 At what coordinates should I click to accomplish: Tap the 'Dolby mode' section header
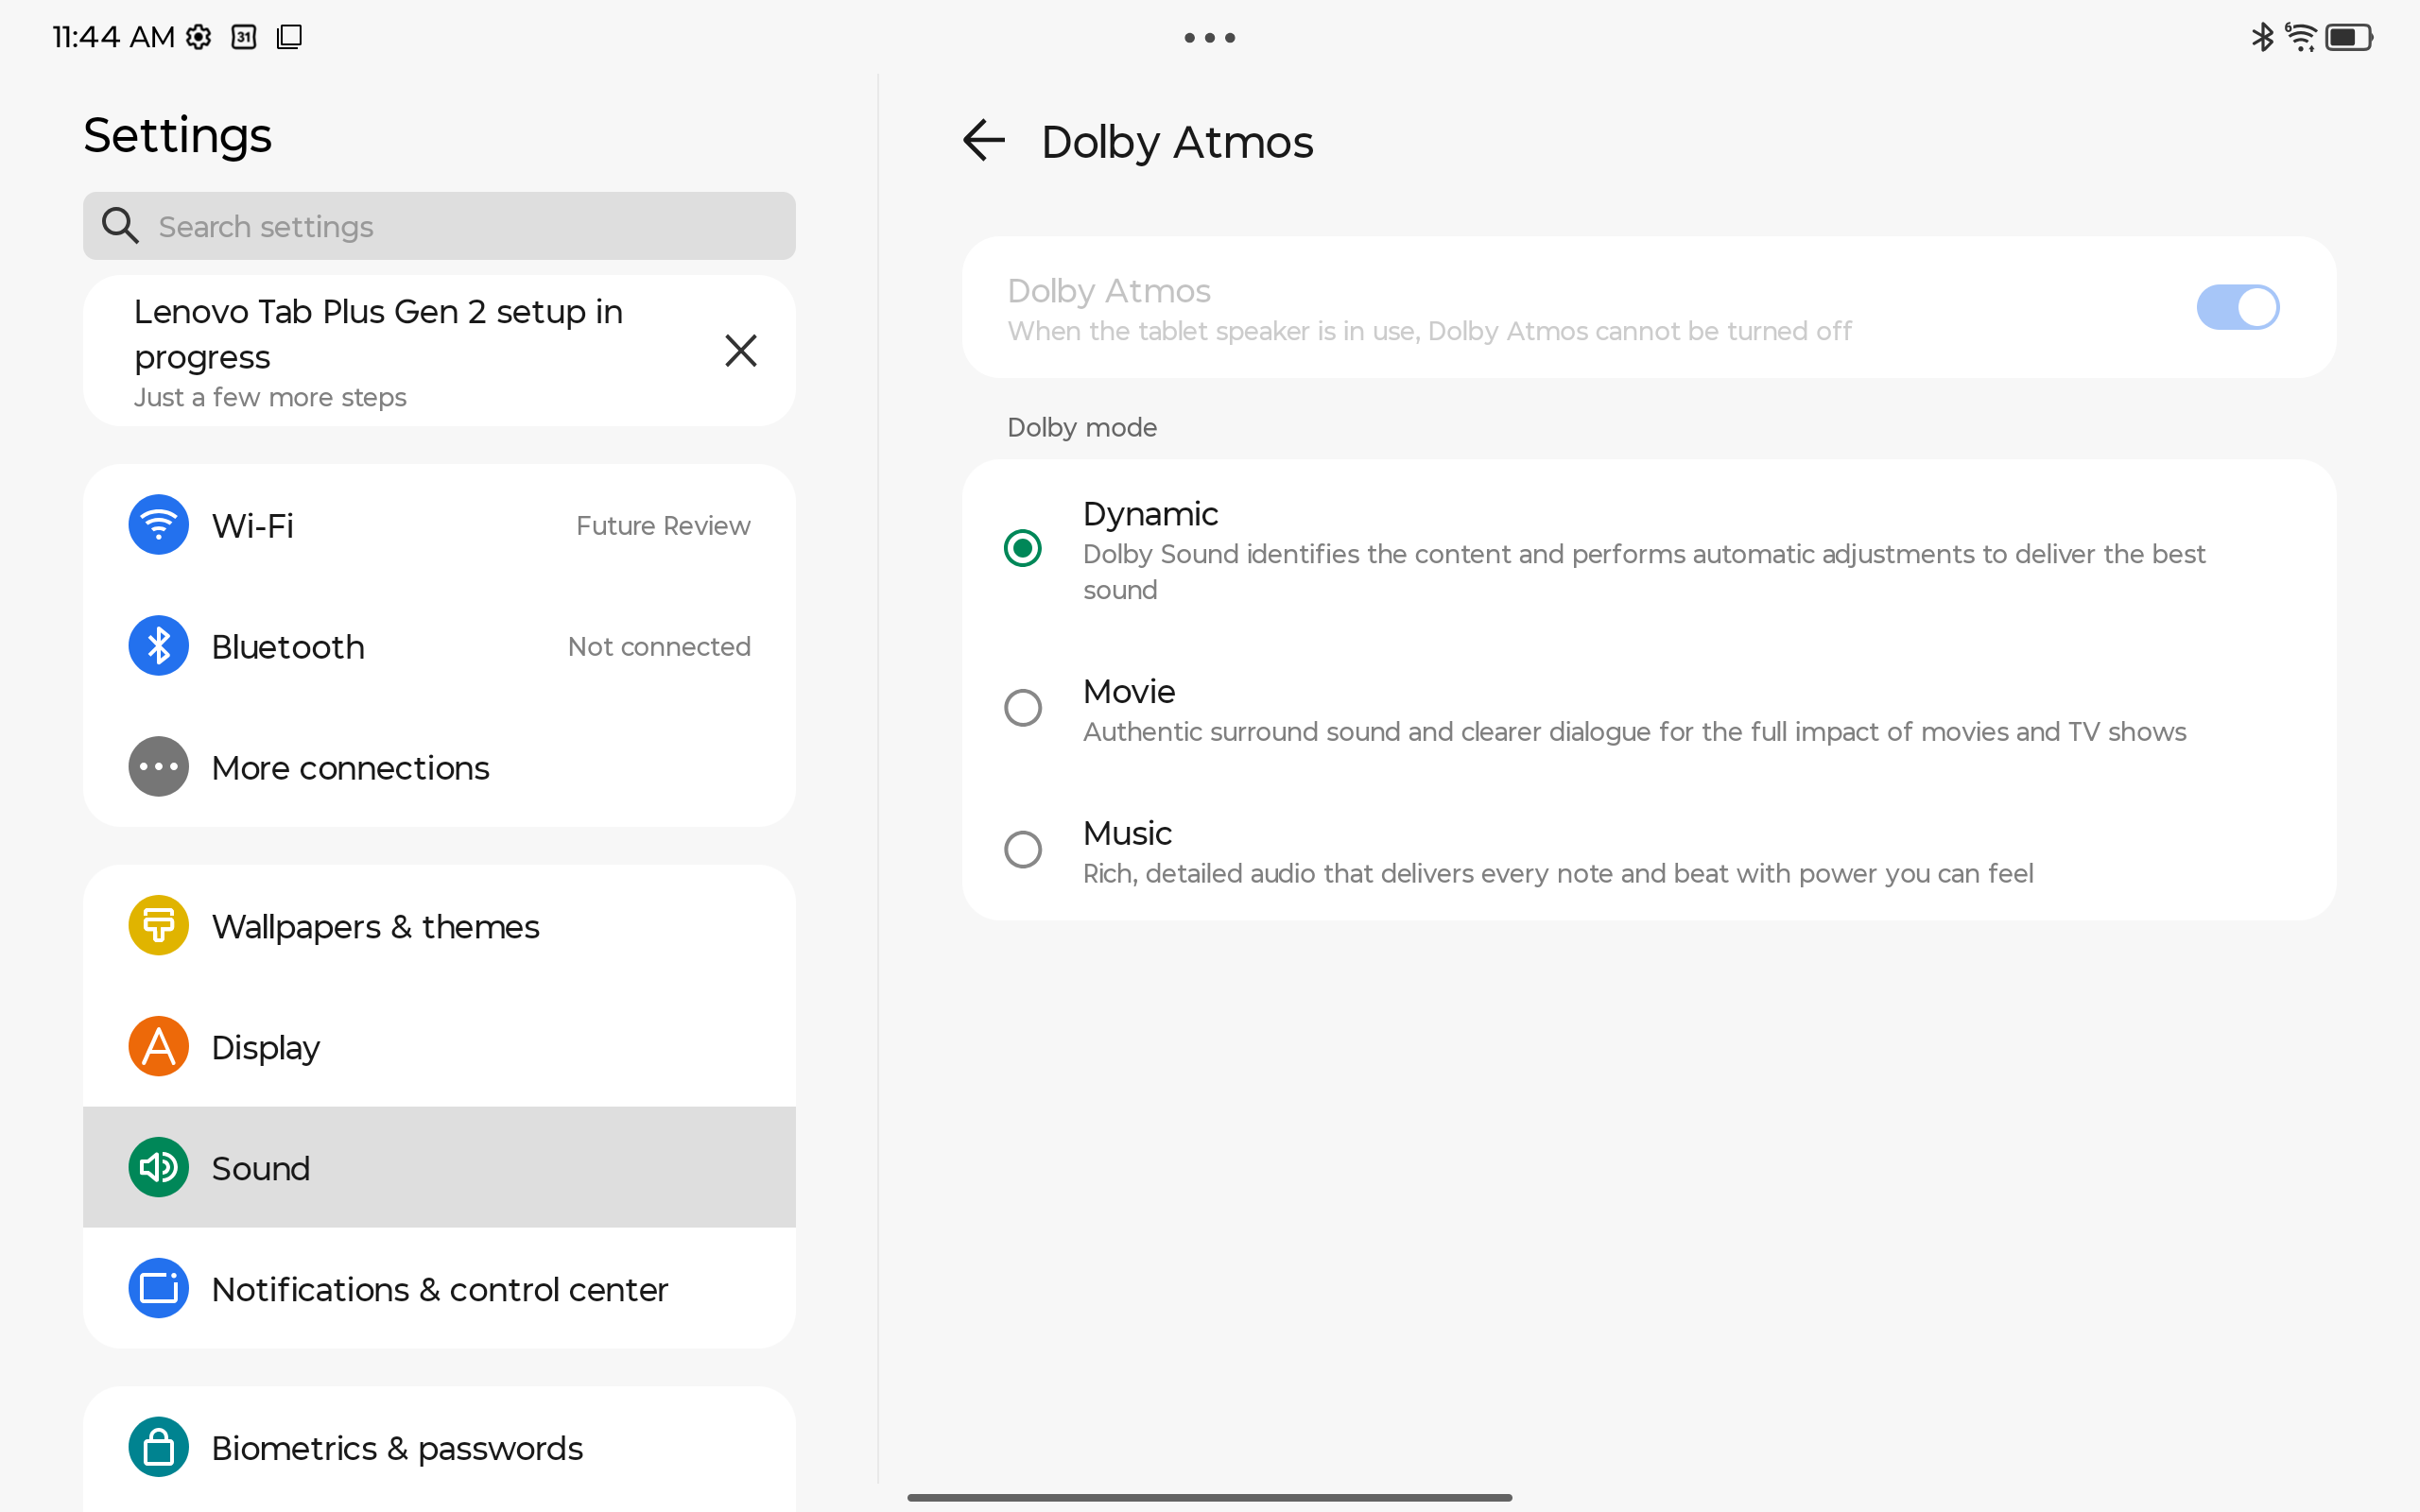point(1082,427)
